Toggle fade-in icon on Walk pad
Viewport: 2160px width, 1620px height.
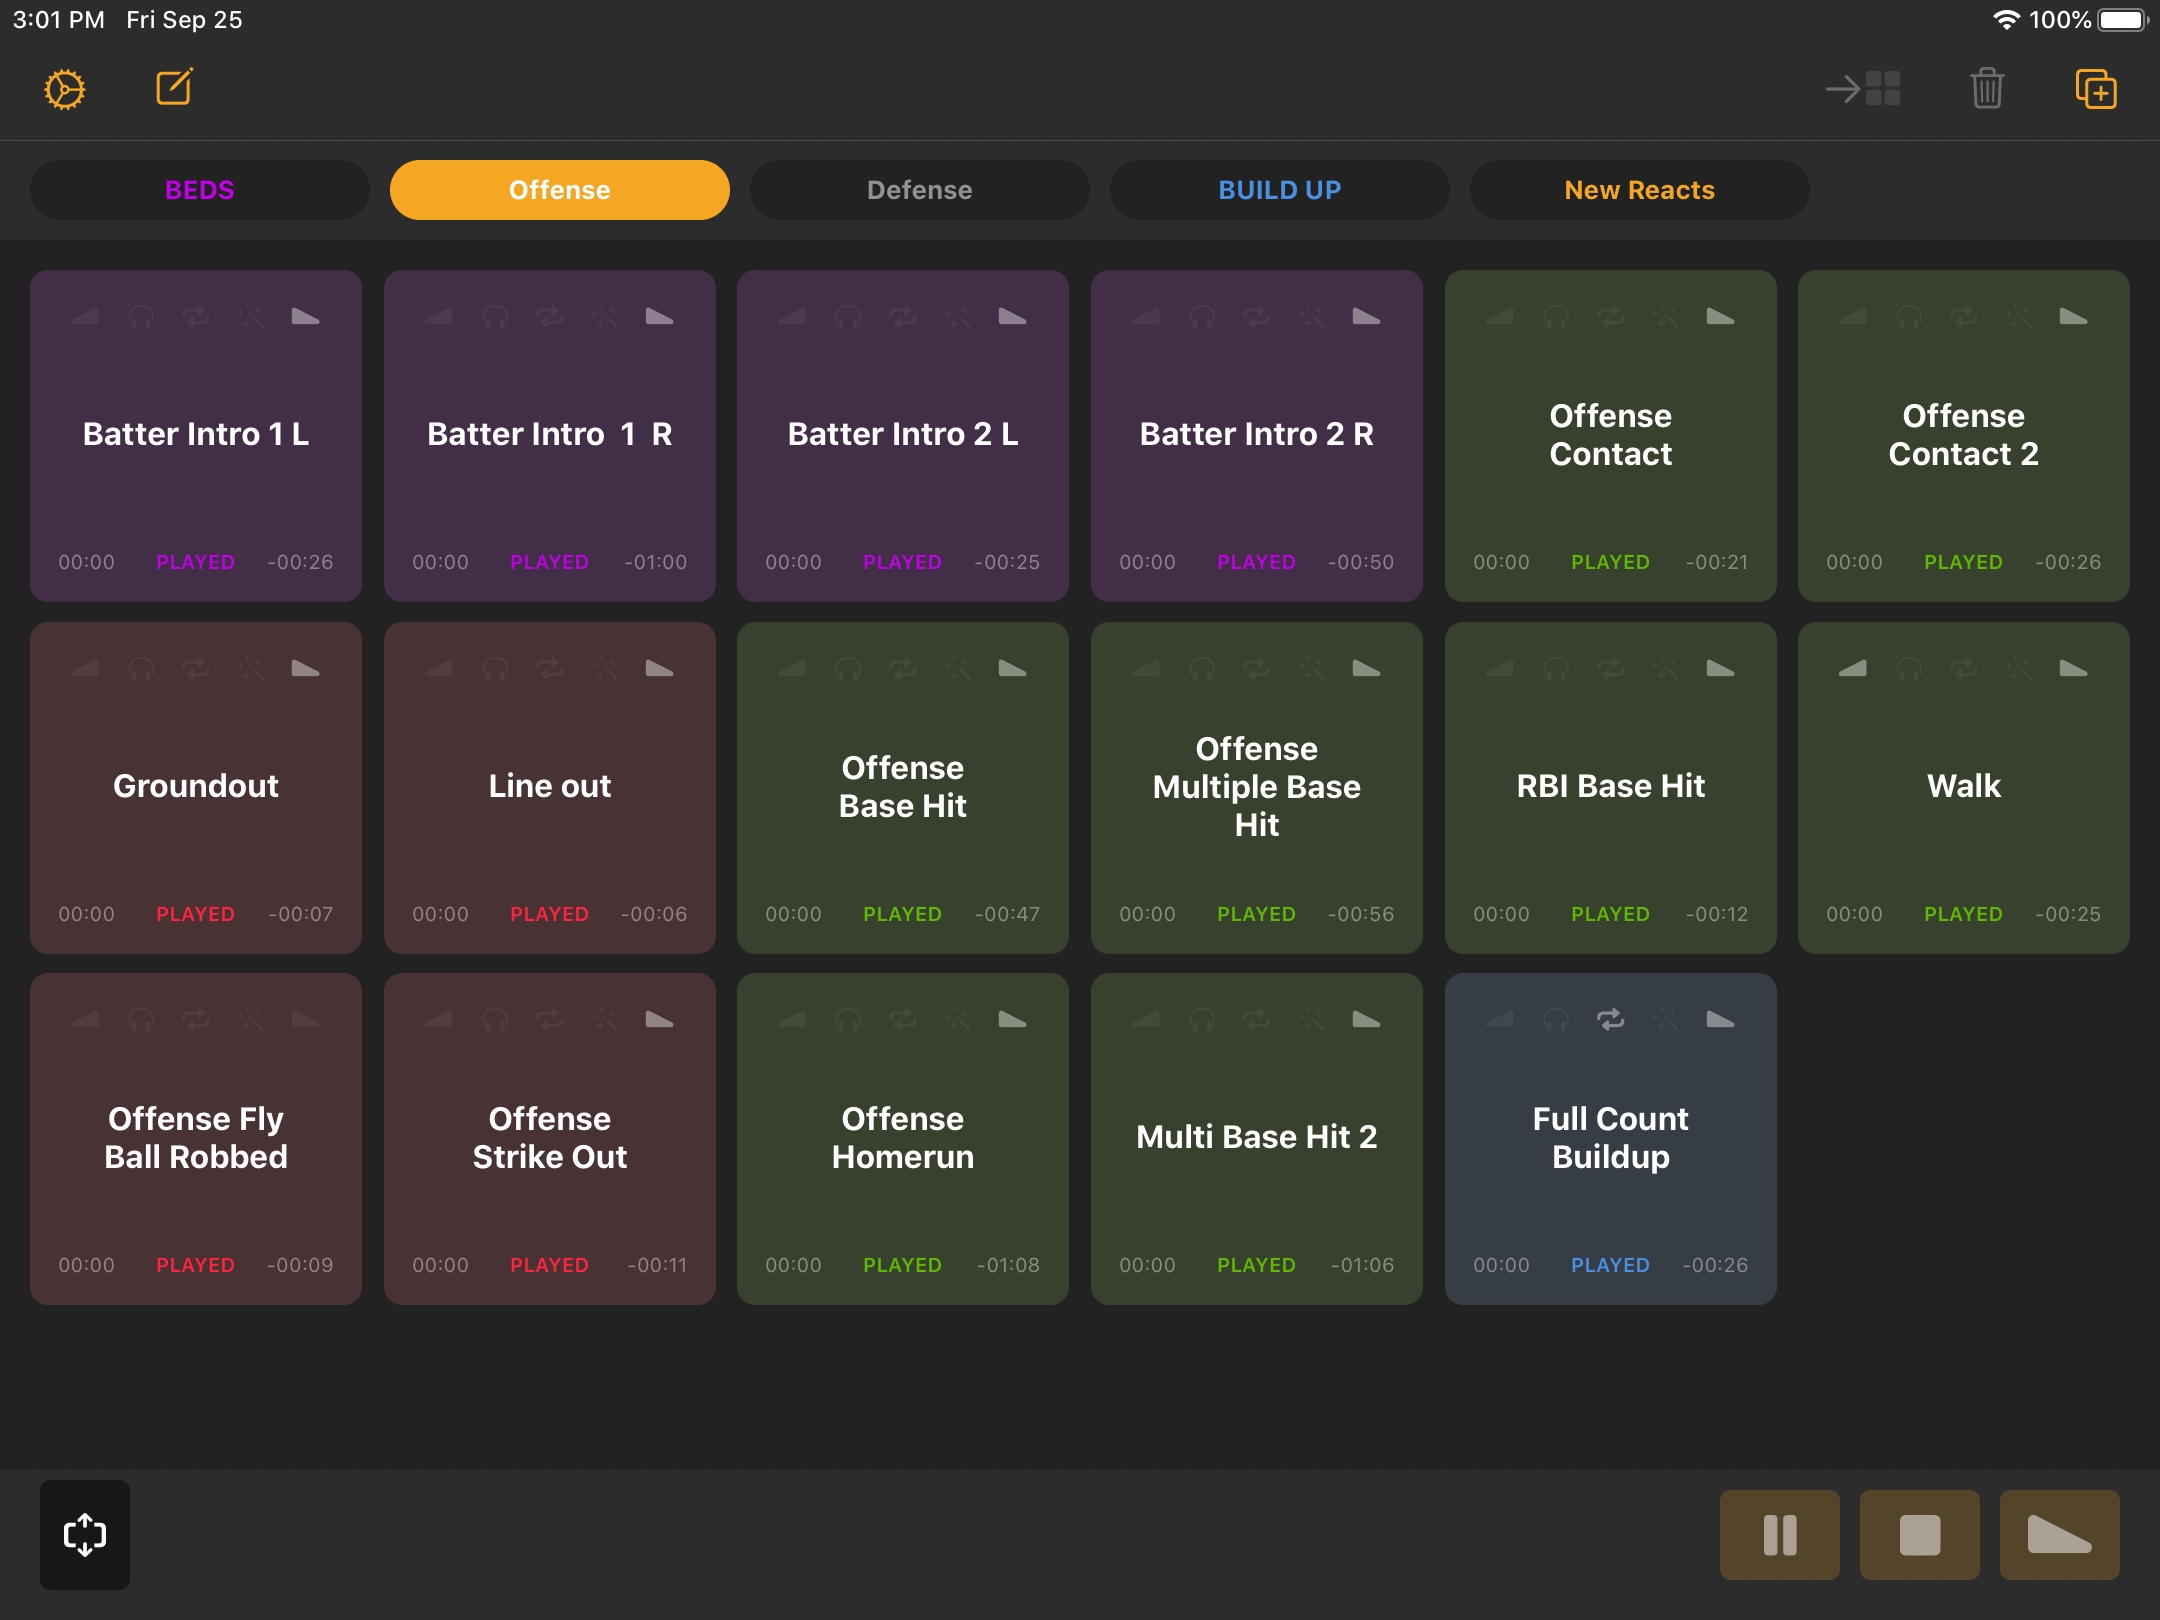pyautogui.click(x=1853, y=668)
